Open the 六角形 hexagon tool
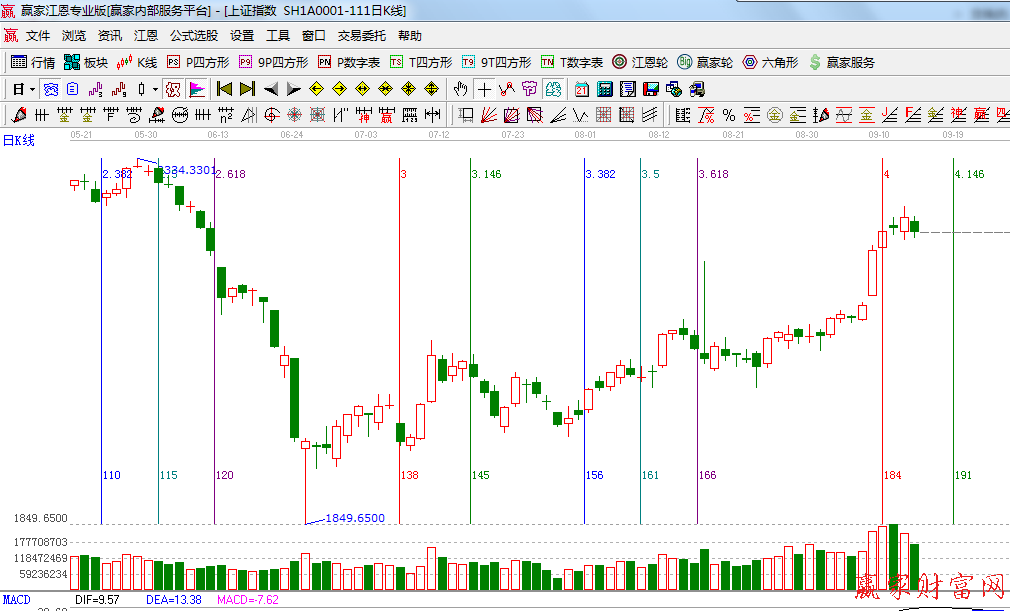 click(770, 62)
